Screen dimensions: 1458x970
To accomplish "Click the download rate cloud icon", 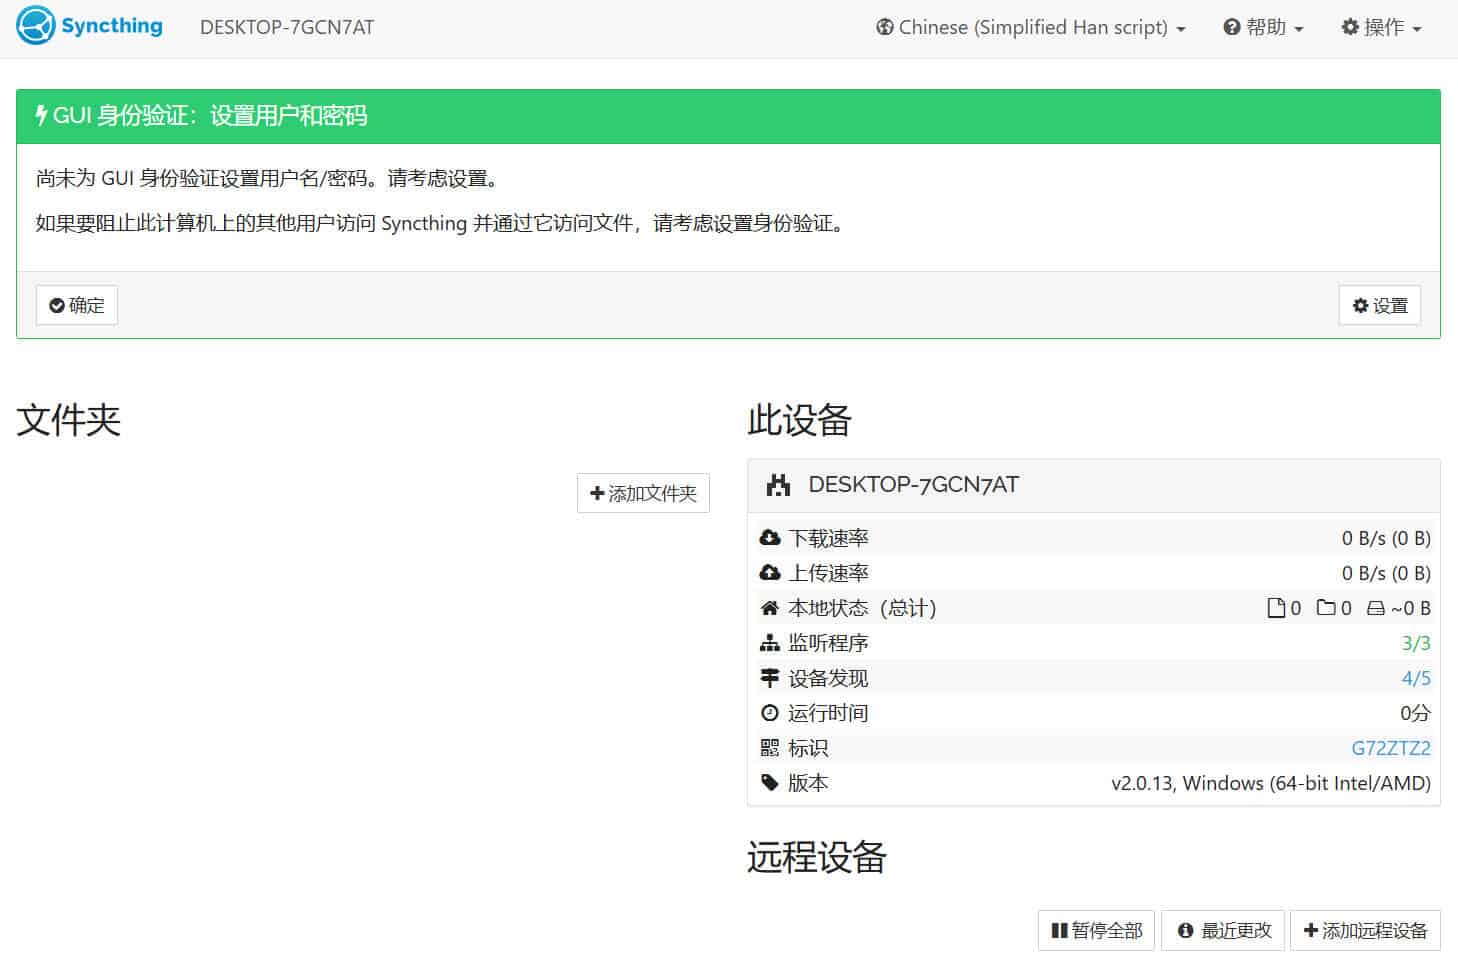I will click(770, 537).
